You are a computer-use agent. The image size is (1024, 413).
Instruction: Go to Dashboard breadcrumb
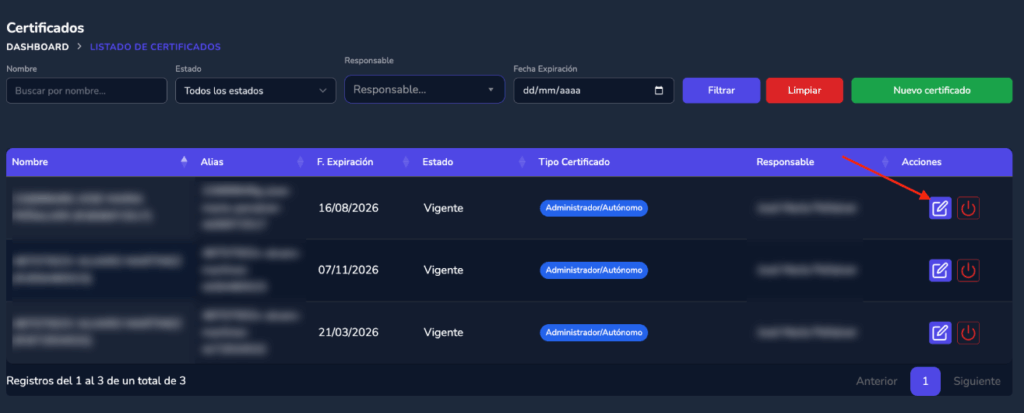tap(37, 46)
